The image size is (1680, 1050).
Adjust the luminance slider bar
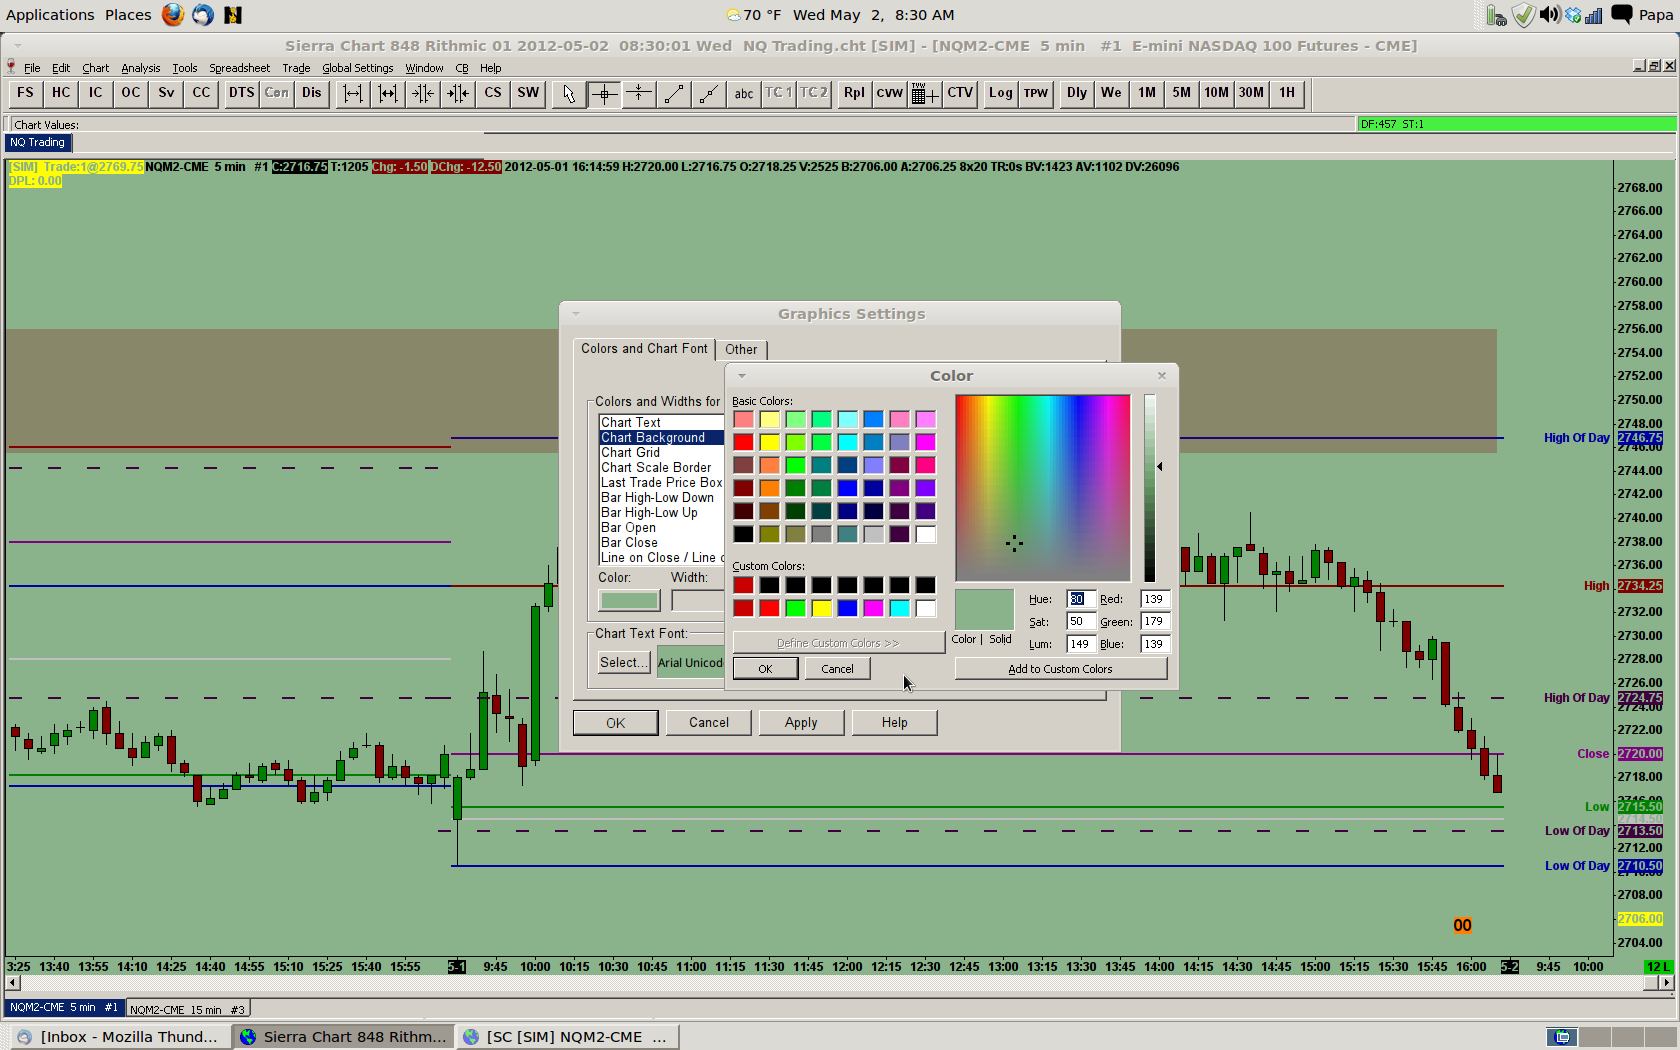point(1150,488)
